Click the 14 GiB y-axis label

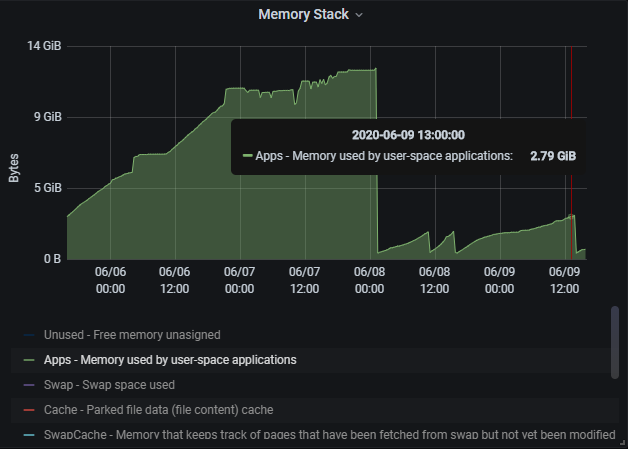click(44, 46)
